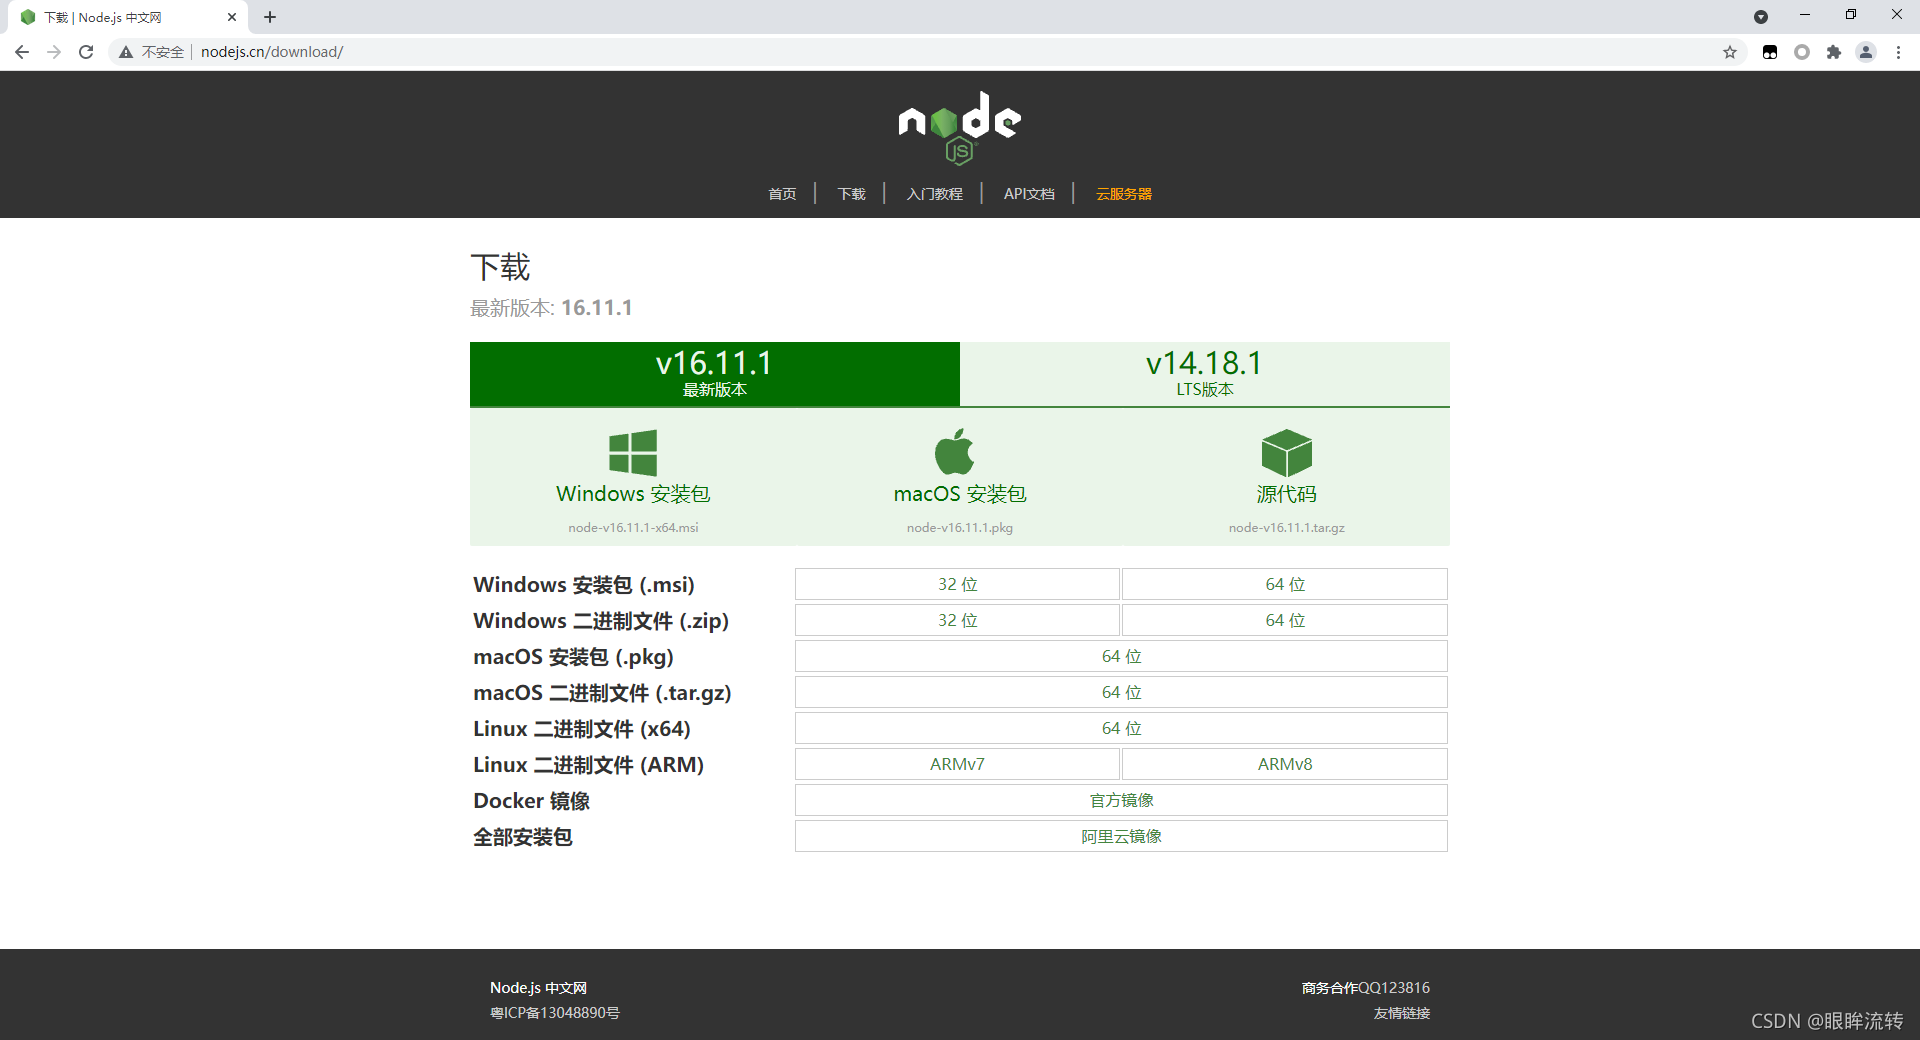Download the ARMv7 Linux binary
Image resolution: width=1920 pixels, height=1040 pixels.
click(x=957, y=764)
